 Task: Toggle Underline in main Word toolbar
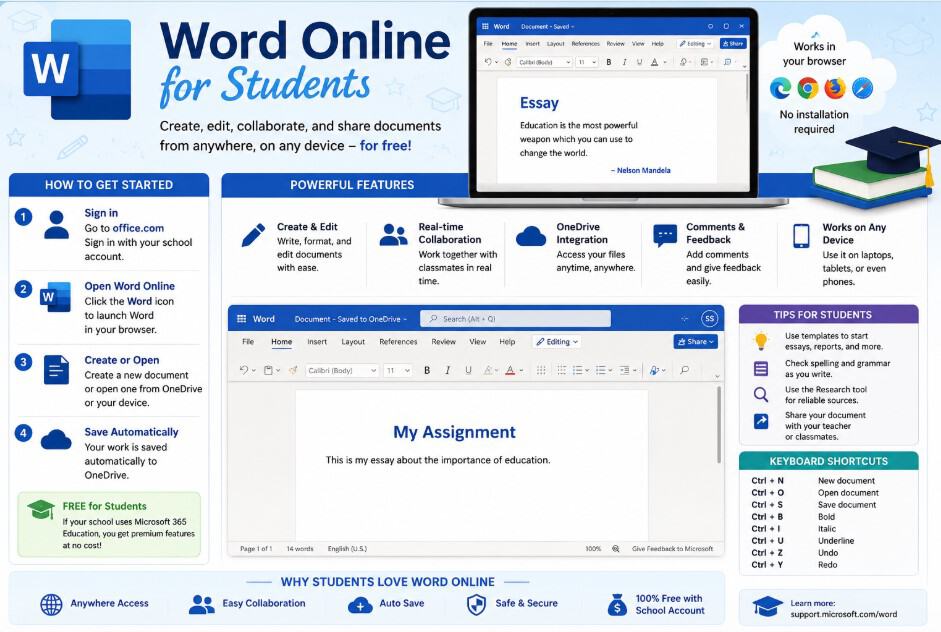pos(468,370)
